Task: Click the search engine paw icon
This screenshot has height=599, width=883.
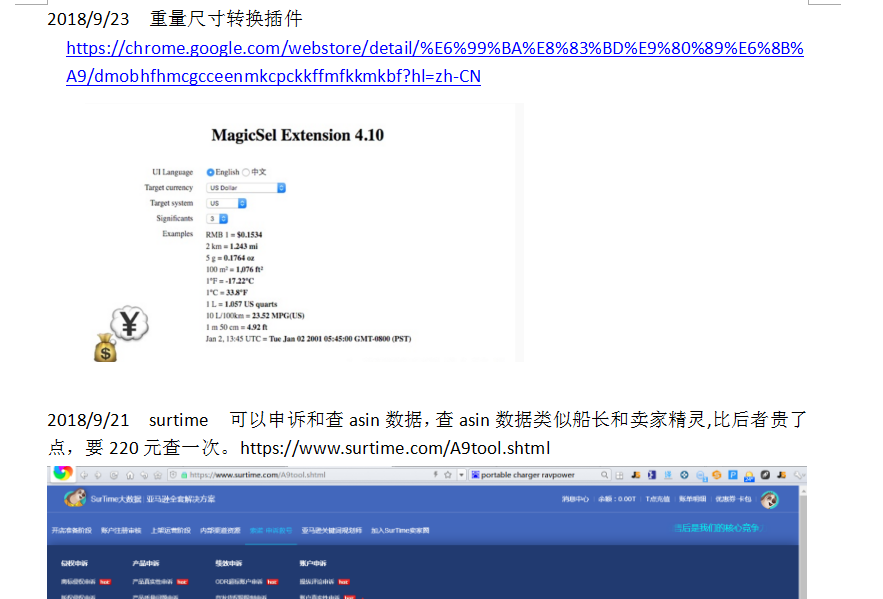Action: 475,475
